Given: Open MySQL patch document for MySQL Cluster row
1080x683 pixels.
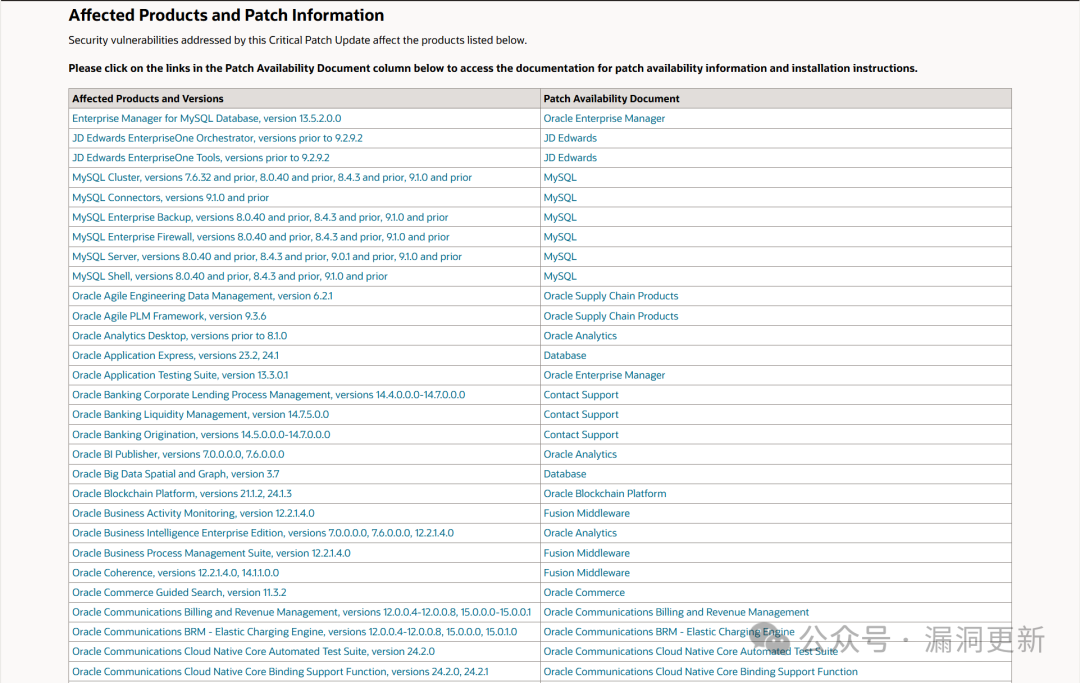Looking at the screenshot, I should (560, 178).
